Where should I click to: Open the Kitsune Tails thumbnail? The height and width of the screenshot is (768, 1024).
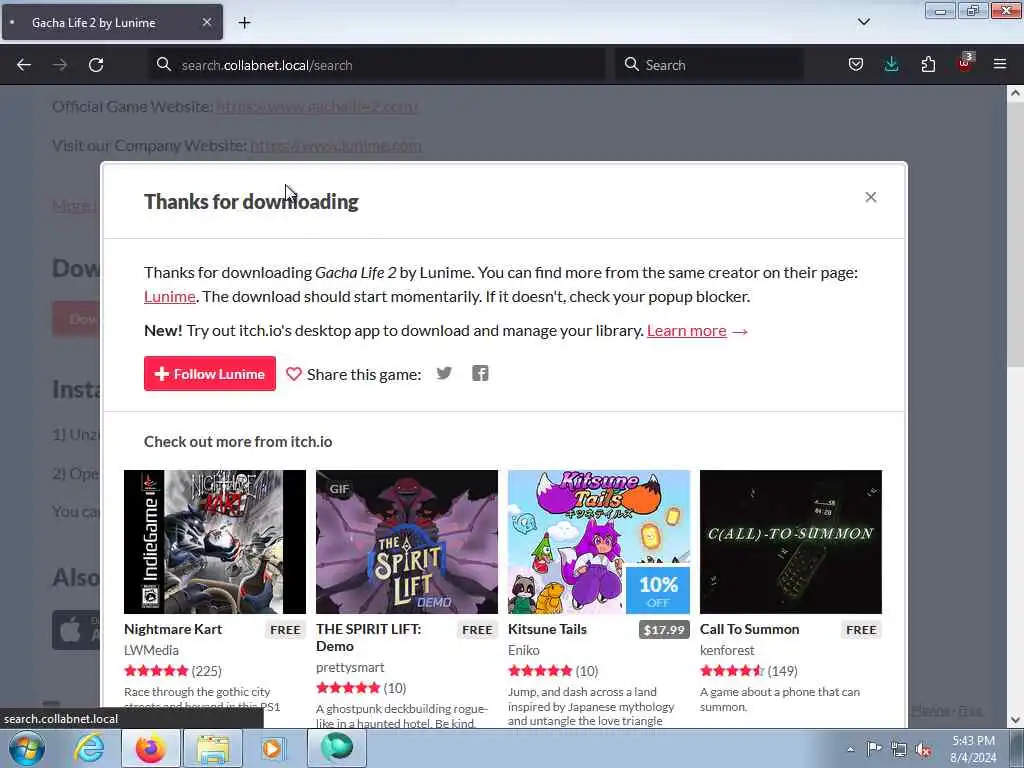click(599, 542)
